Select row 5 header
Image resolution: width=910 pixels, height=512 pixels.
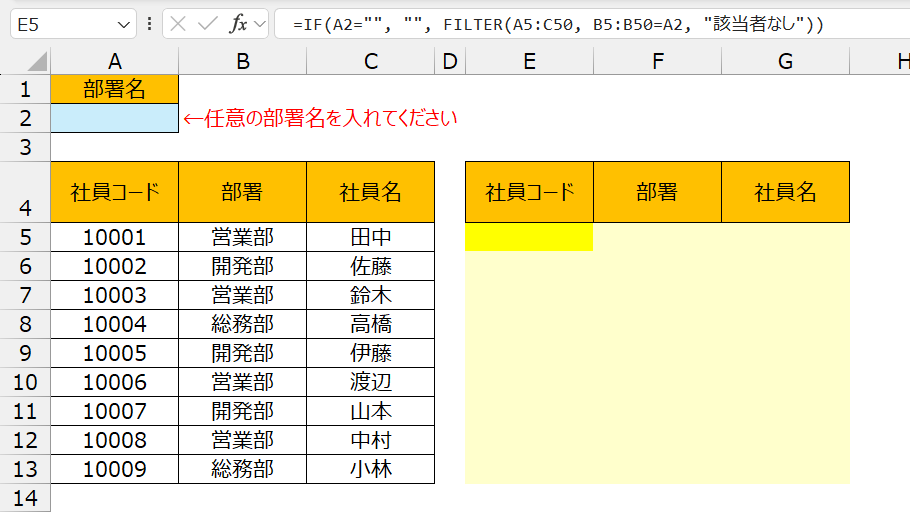tap(25, 237)
